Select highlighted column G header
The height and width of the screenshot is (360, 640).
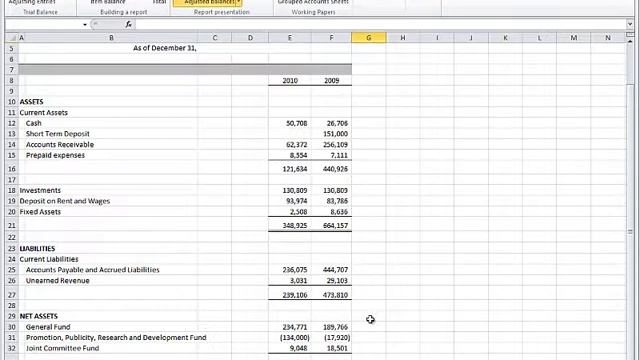click(369, 38)
